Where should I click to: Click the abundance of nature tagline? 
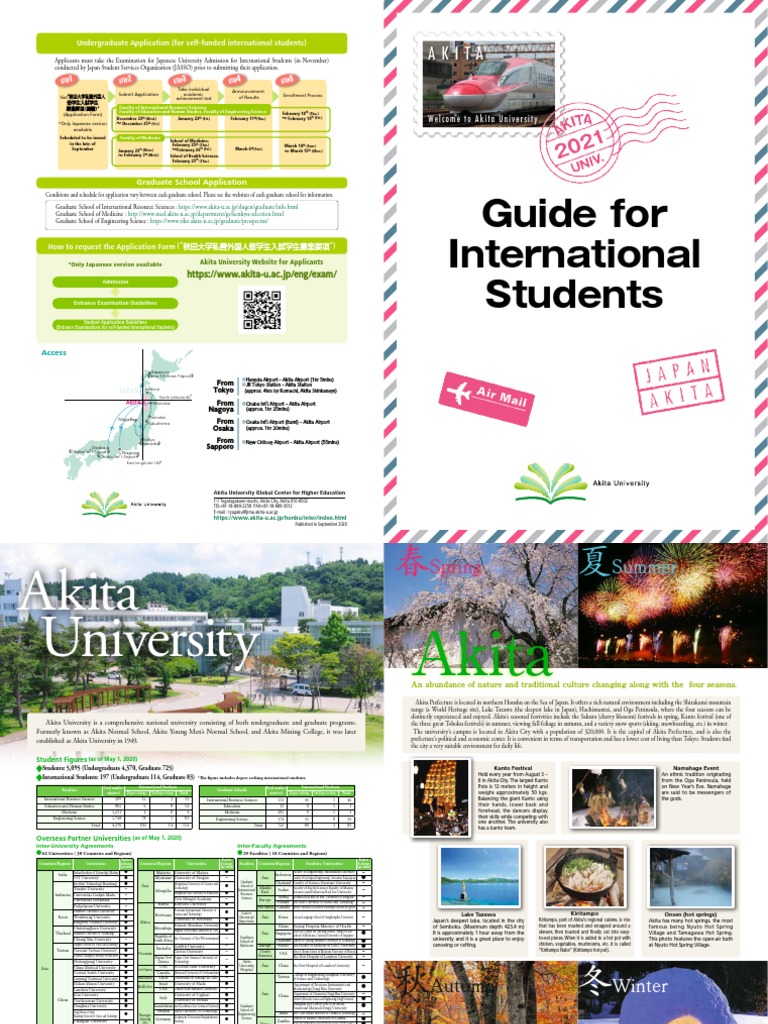point(573,684)
